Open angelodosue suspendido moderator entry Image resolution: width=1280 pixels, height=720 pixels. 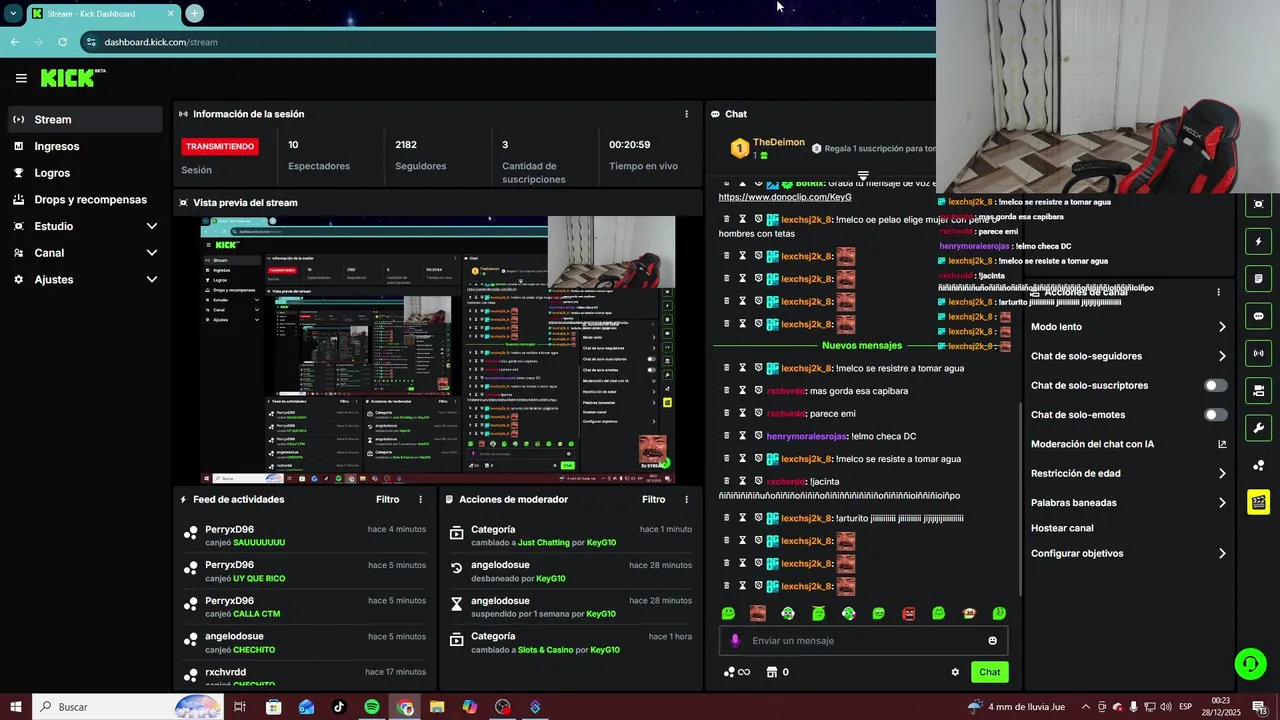click(x=570, y=607)
